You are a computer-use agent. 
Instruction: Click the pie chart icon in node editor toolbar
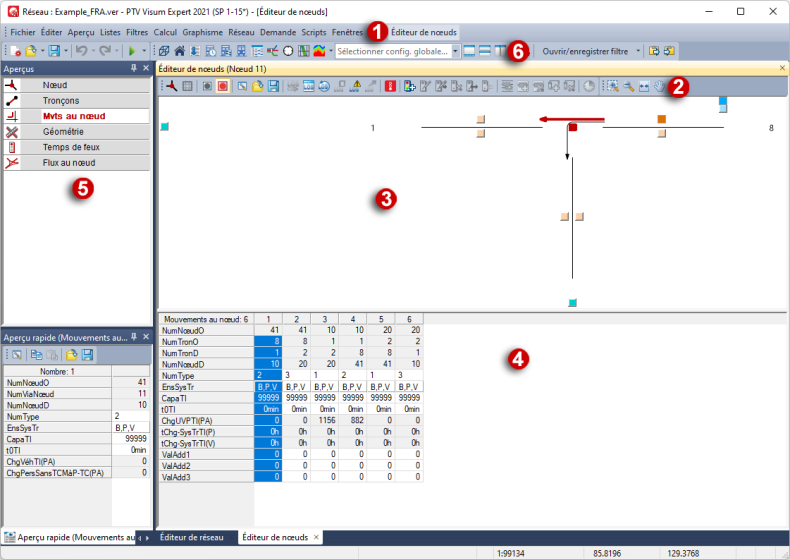588,87
